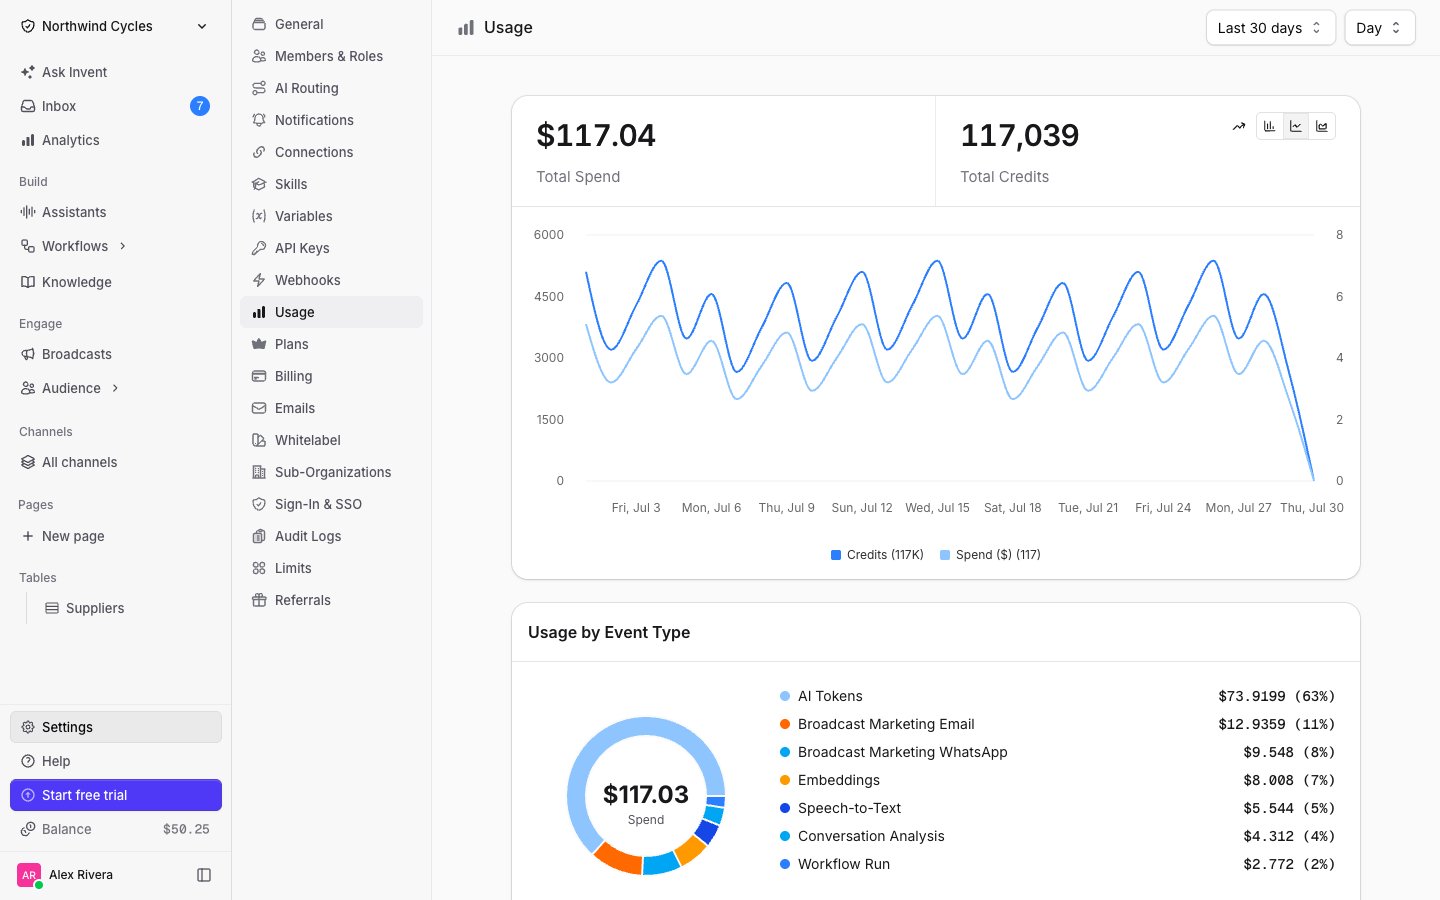Click the Embeddings color dot
Image resolution: width=1440 pixels, height=900 pixels.
(785, 780)
